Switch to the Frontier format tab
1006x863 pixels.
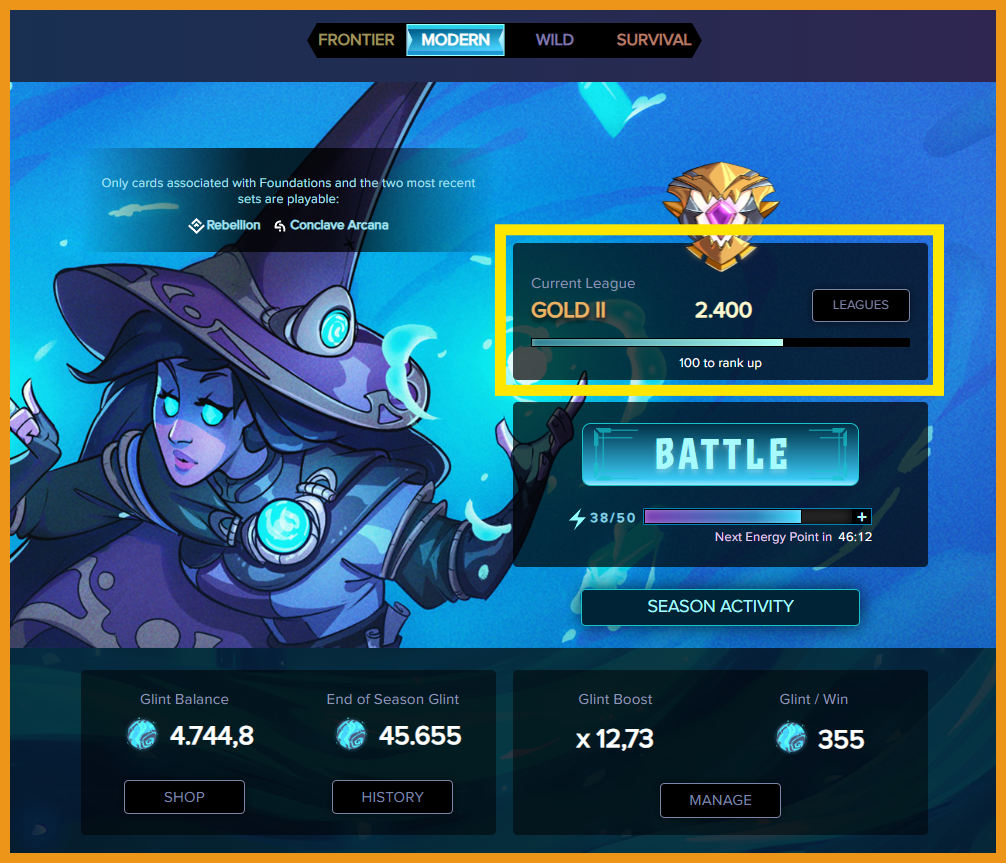click(356, 40)
